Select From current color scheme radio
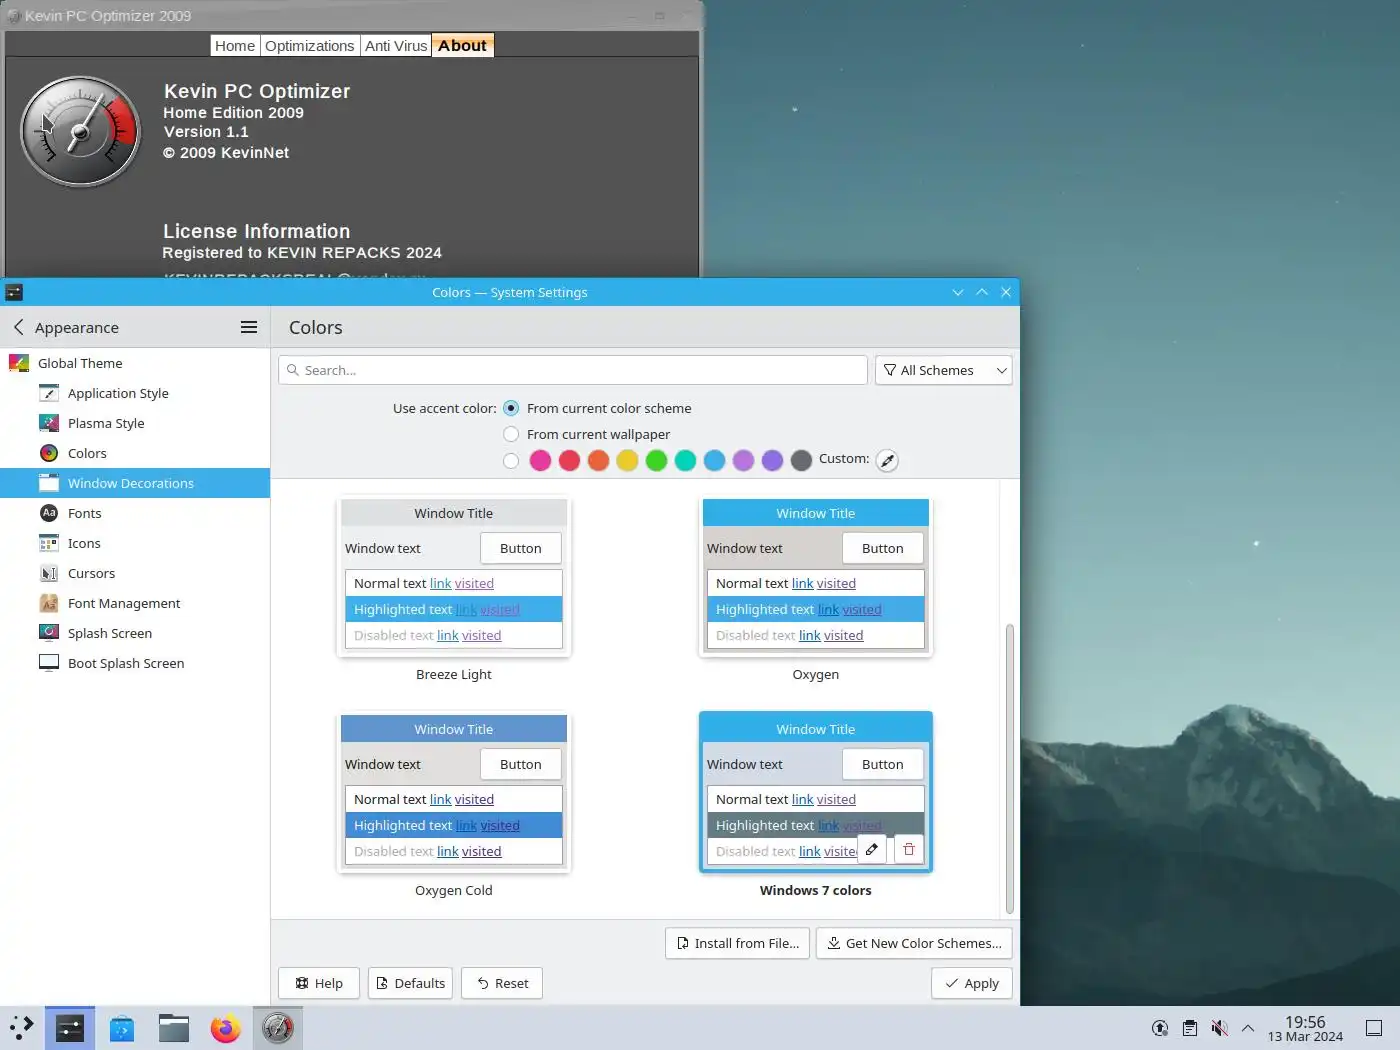The height and width of the screenshot is (1050, 1400). click(511, 408)
